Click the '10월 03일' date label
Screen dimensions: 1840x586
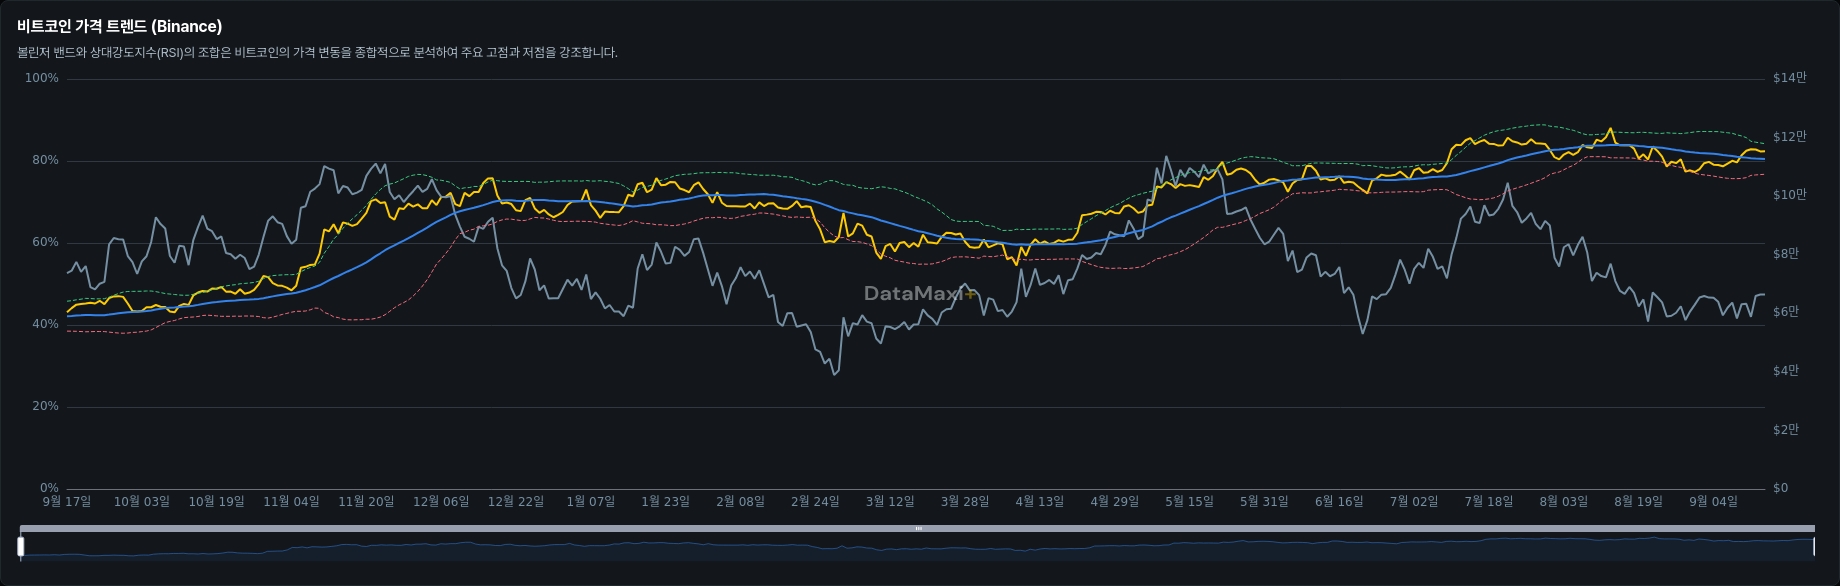pos(142,502)
